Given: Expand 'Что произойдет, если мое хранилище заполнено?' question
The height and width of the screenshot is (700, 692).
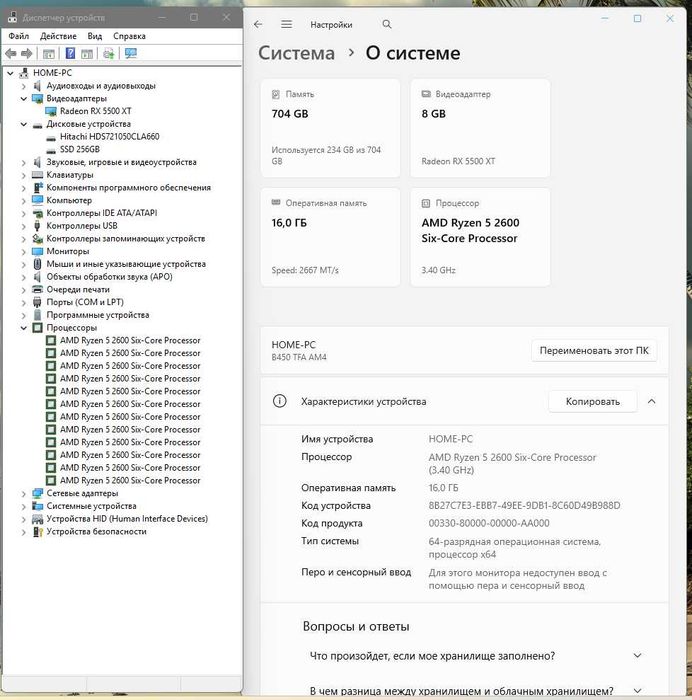Looking at the screenshot, I should [637, 655].
